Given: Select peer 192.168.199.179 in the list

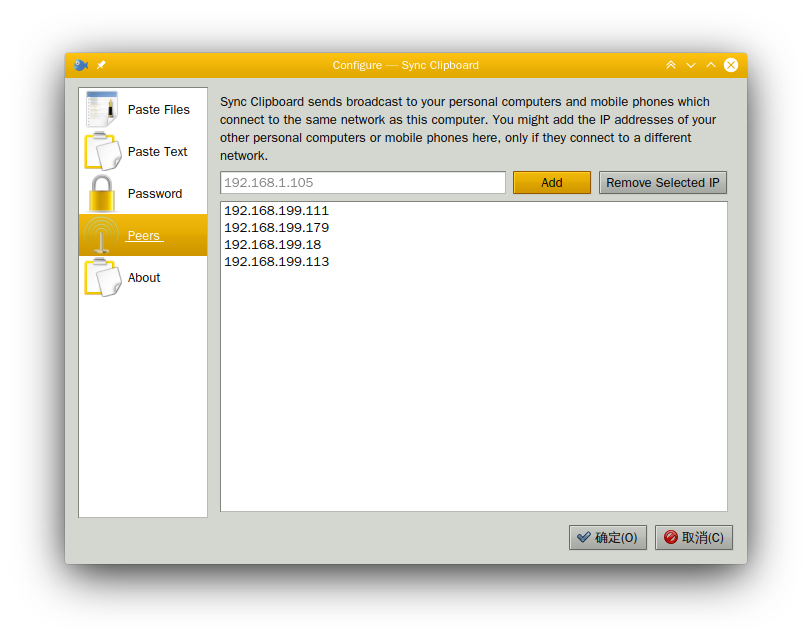Looking at the screenshot, I should (x=276, y=228).
